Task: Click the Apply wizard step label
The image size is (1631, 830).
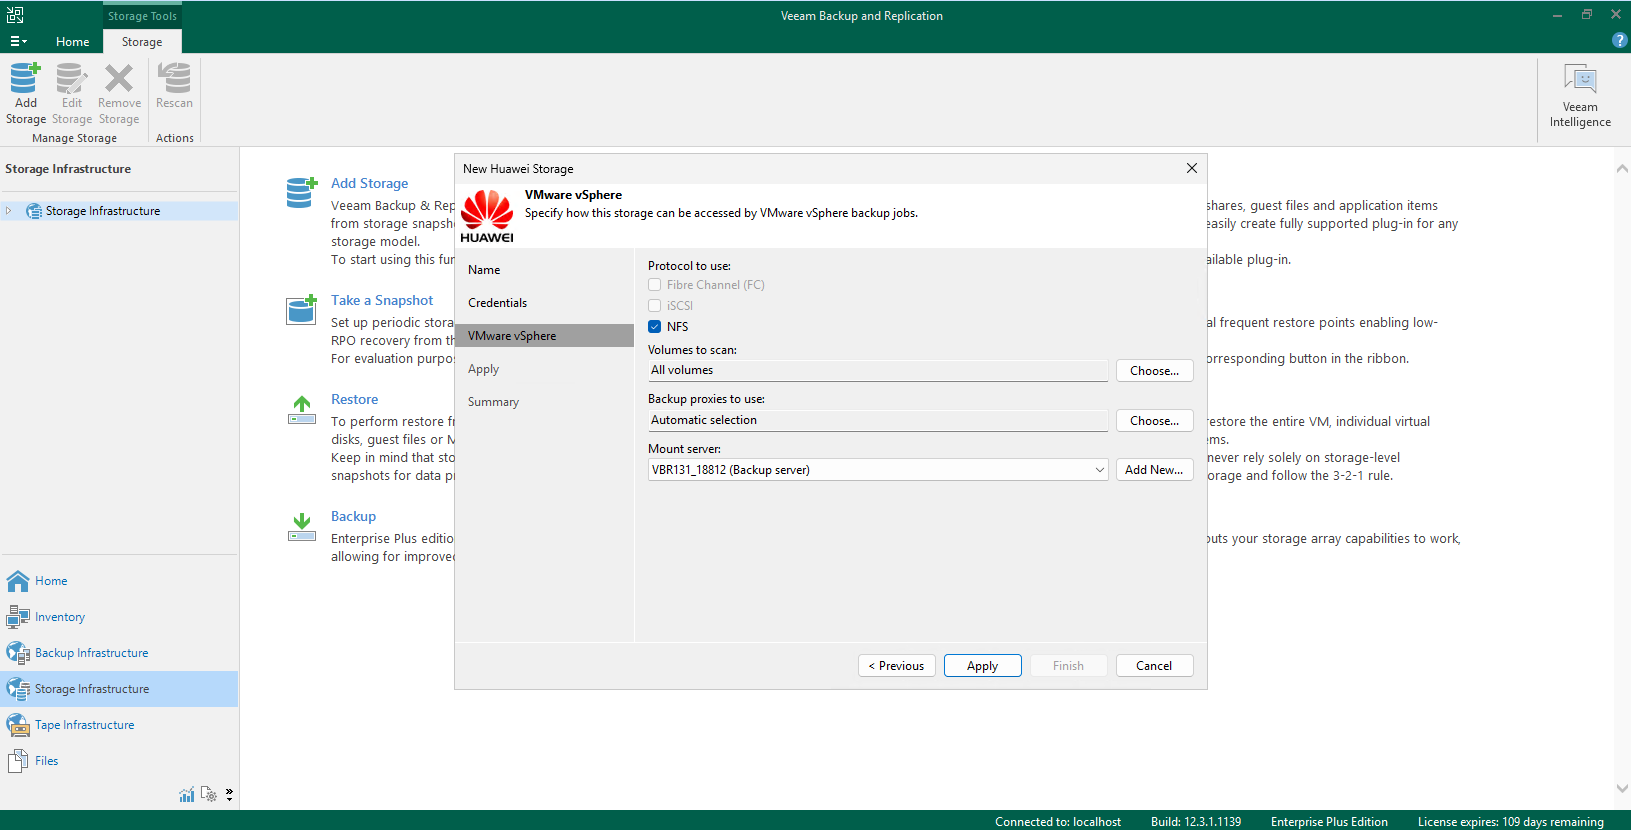Action: tap(483, 369)
